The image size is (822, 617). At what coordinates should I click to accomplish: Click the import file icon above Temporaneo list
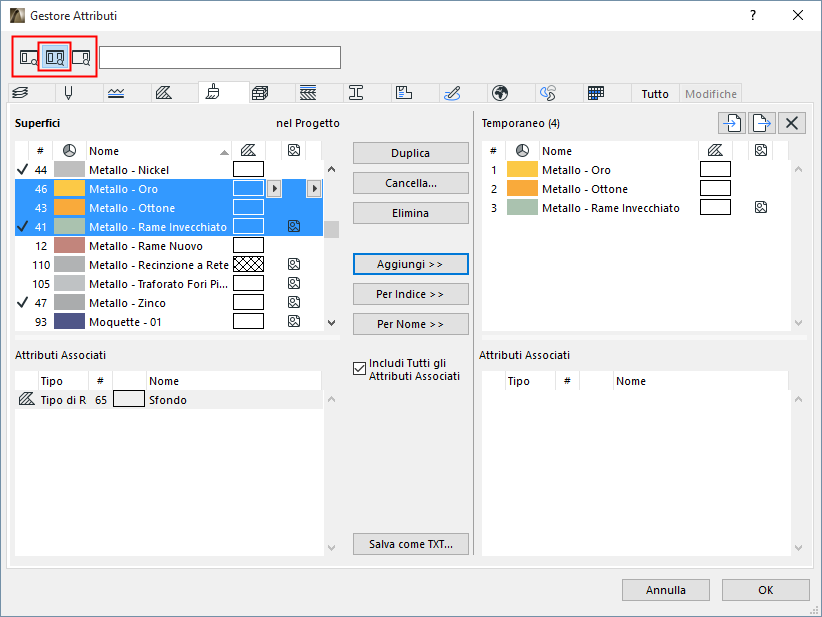(x=732, y=123)
